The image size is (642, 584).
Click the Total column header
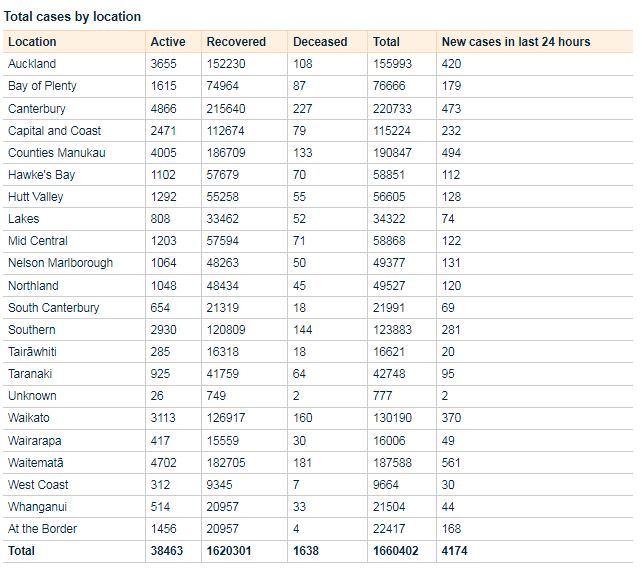386,42
